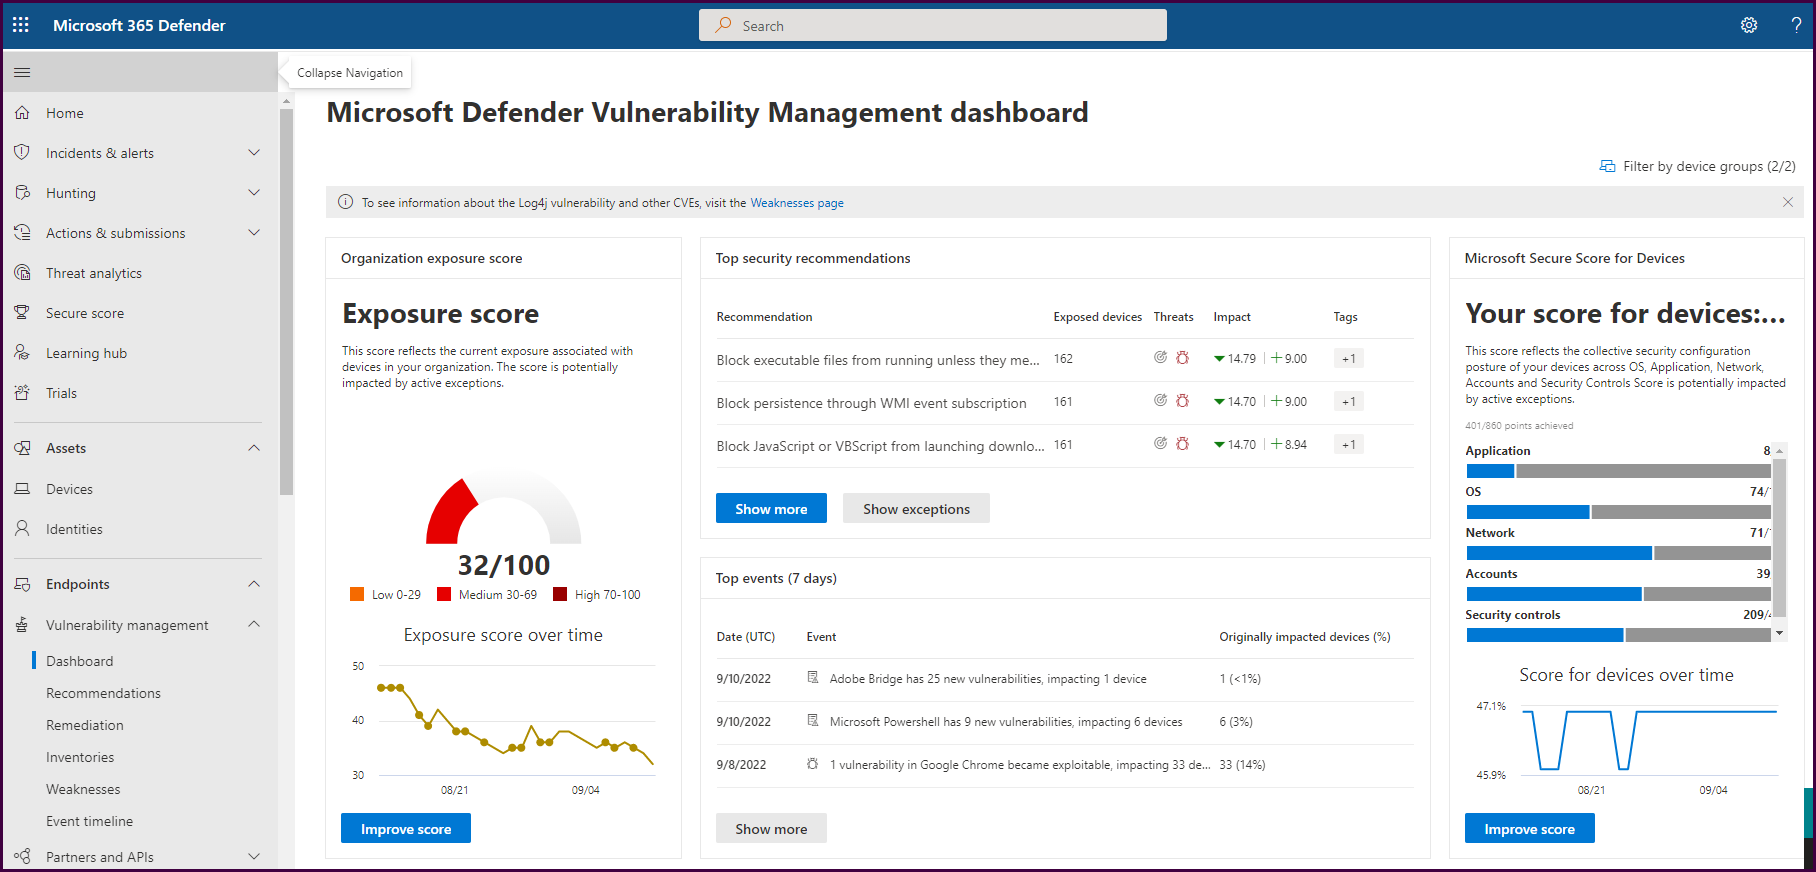Click the bug threat icon for WMI recommendation

pos(1182,401)
